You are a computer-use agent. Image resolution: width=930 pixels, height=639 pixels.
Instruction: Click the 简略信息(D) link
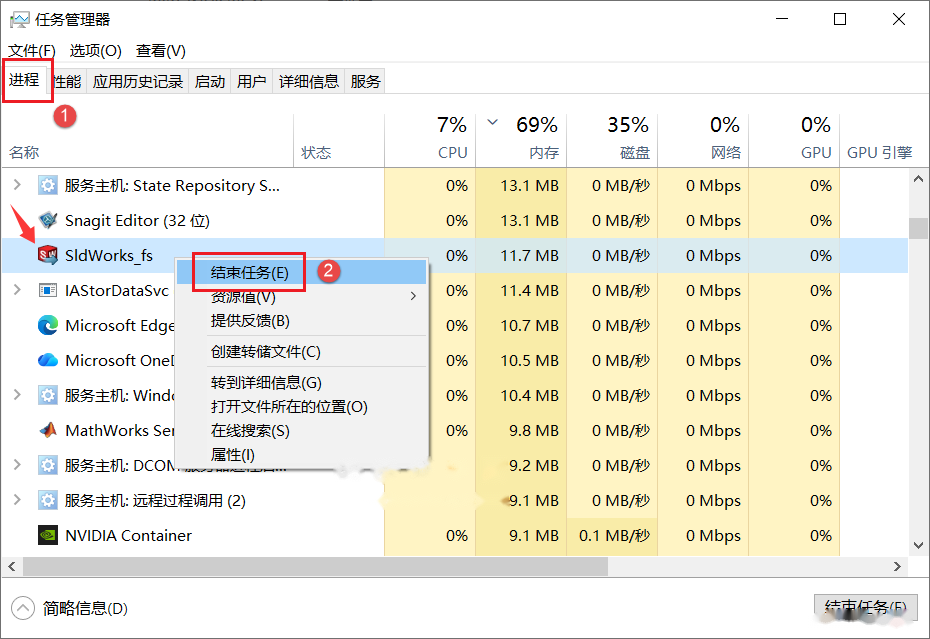[x=85, y=608]
